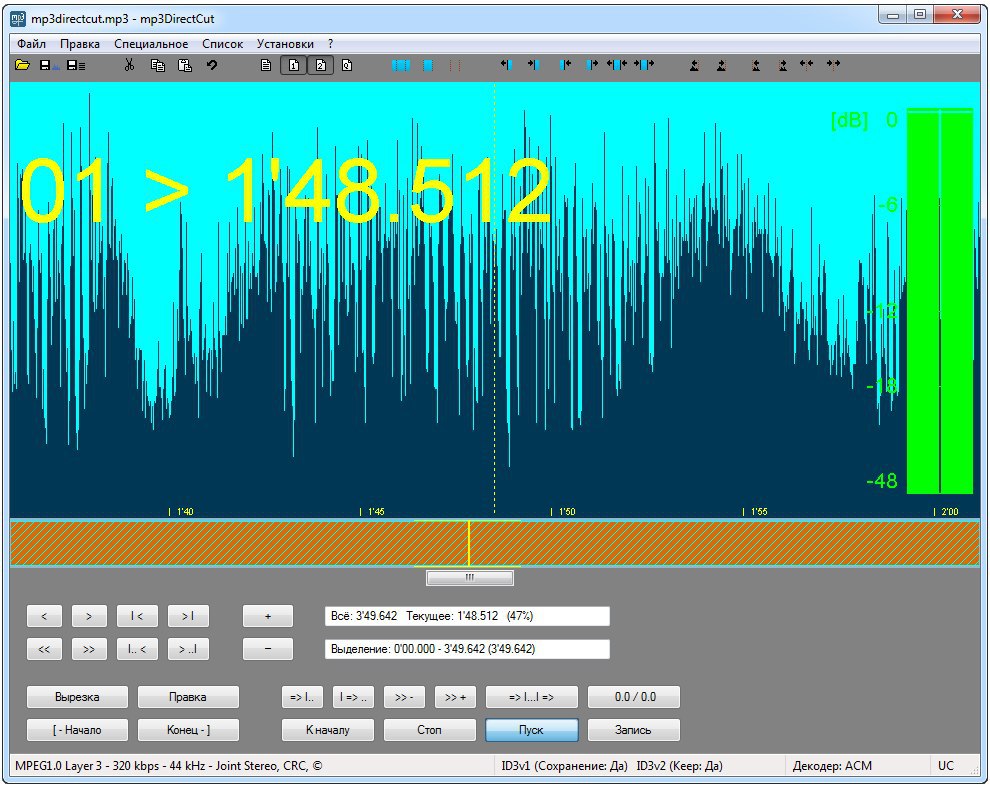
Task: Click the copy icon in toolbar
Action: 157,65
